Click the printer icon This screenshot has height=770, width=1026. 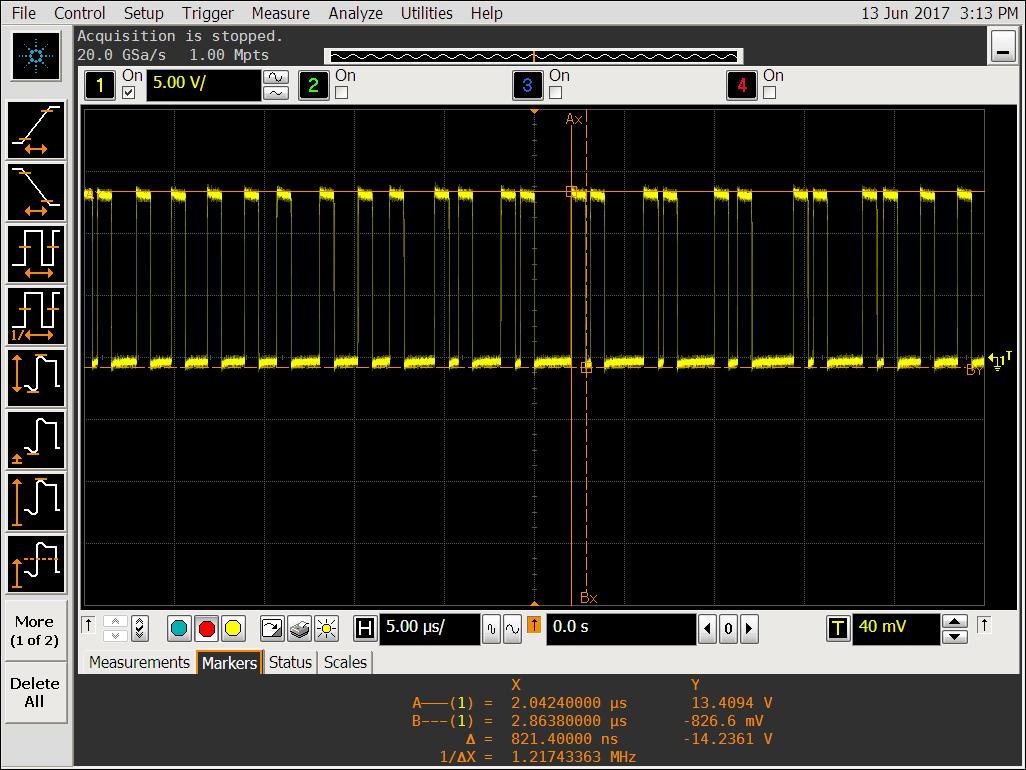click(x=299, y=629)
